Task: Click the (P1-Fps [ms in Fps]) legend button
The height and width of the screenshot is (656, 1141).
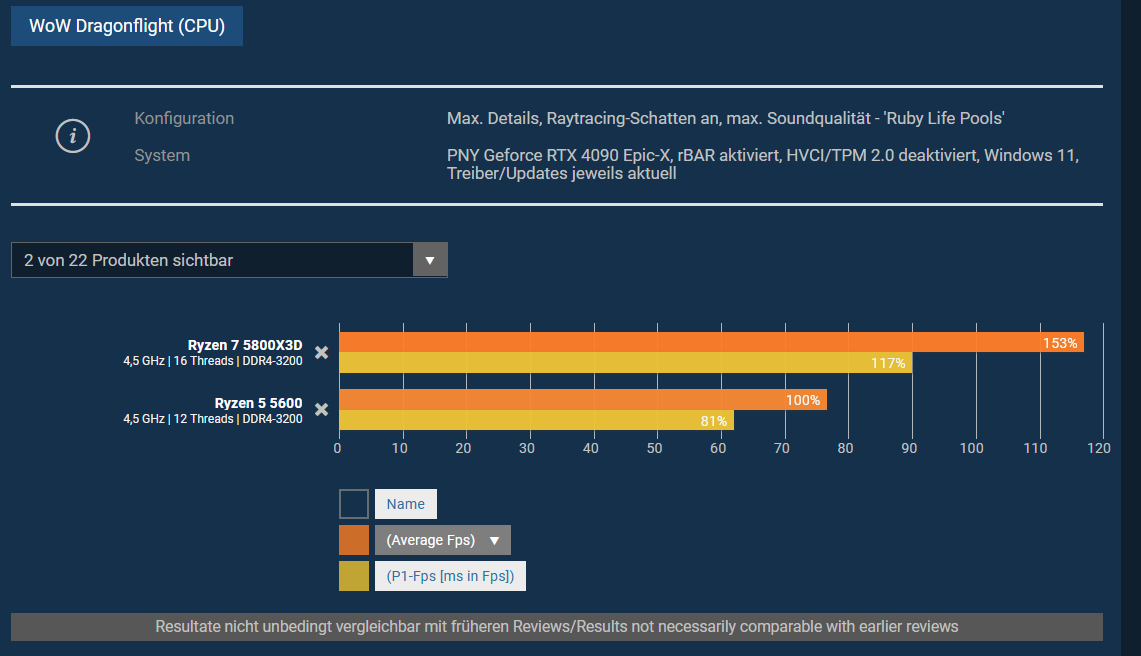Action: pyautogui.click(x=450, y=576)
